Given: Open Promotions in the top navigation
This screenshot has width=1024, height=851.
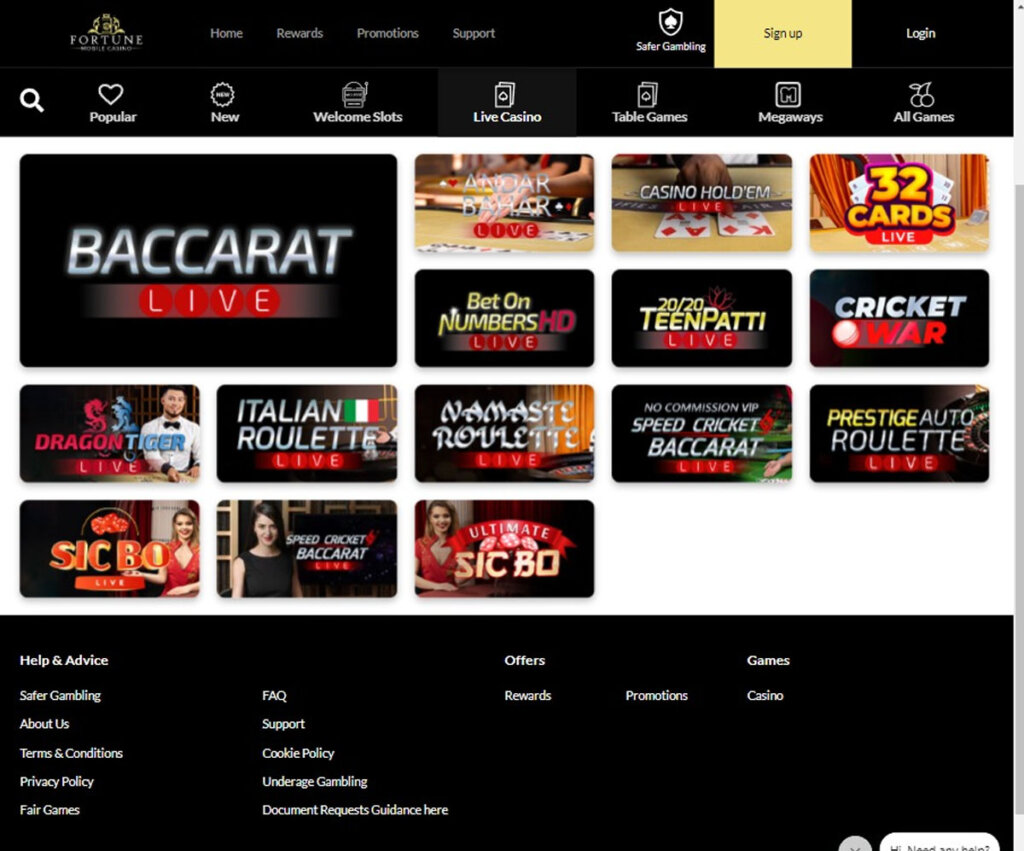Looking at the screenshot, I should click(x=387, y=33).
